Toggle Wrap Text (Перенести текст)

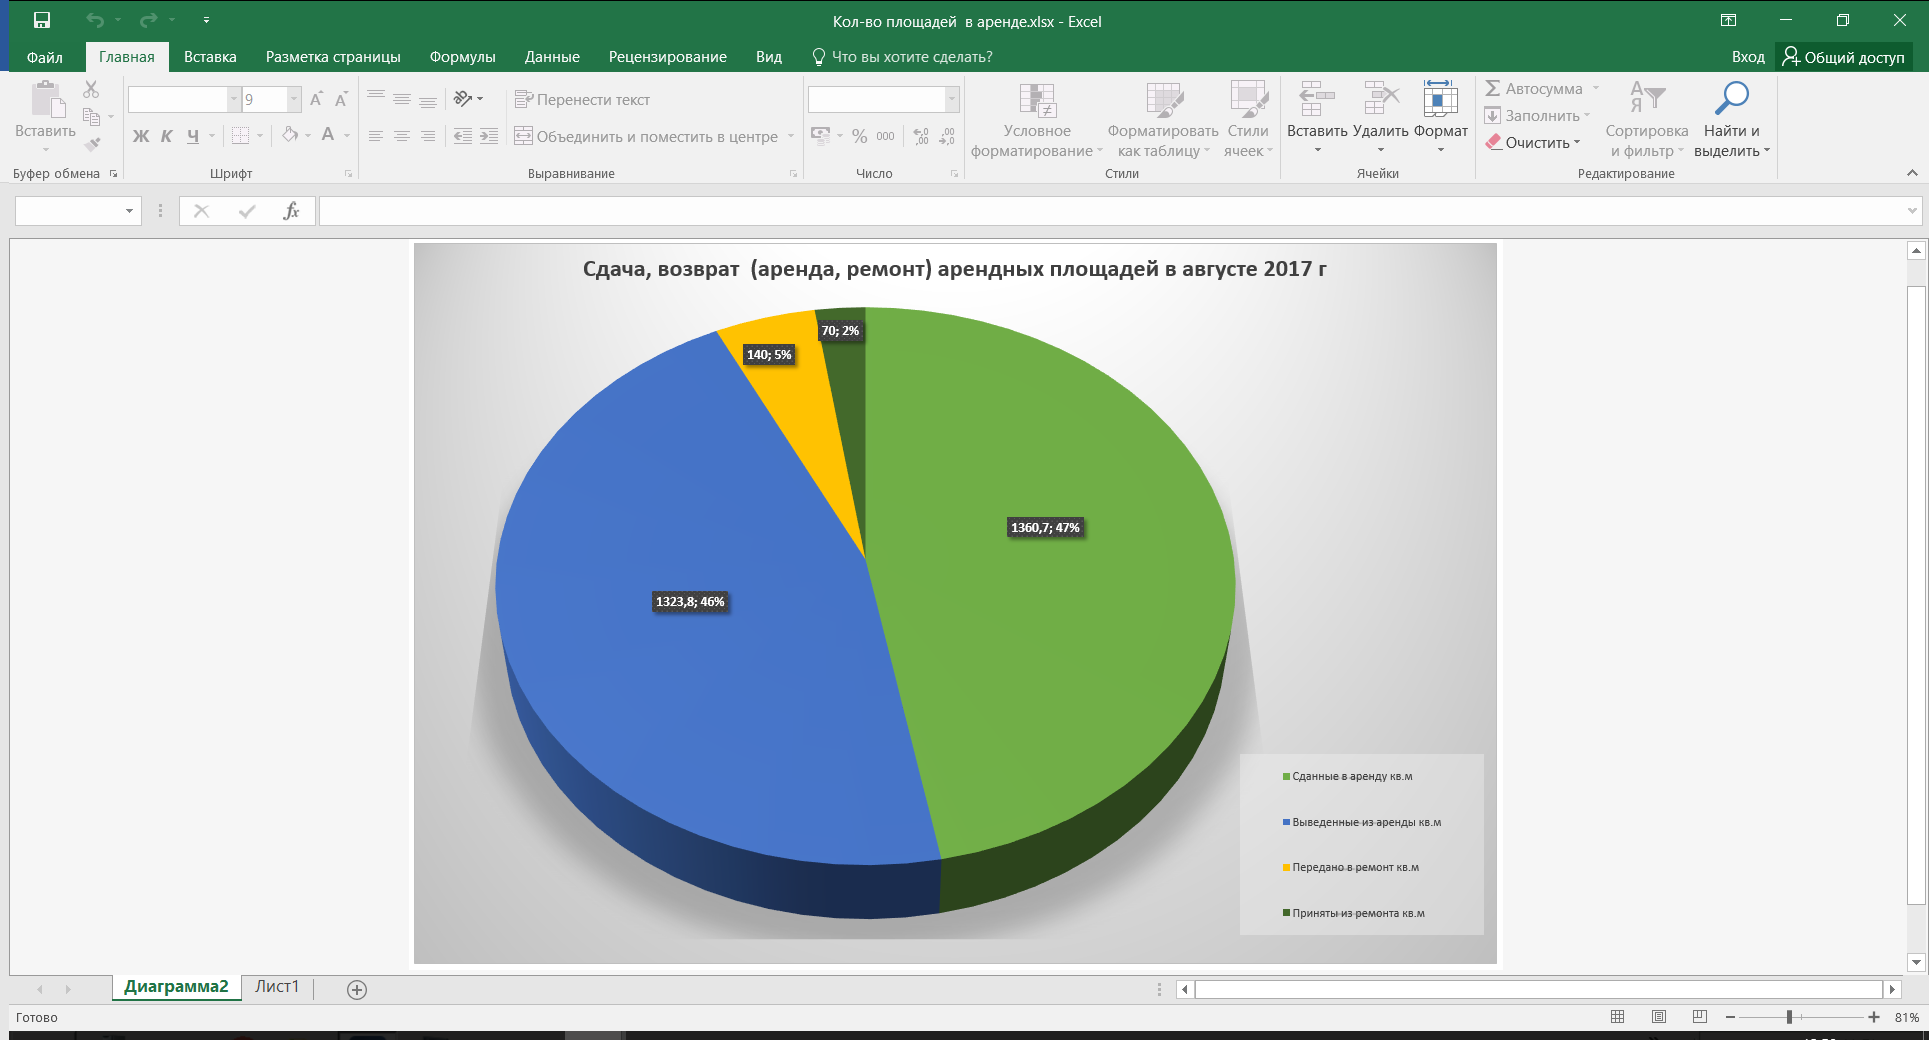[x=582, y=99]
